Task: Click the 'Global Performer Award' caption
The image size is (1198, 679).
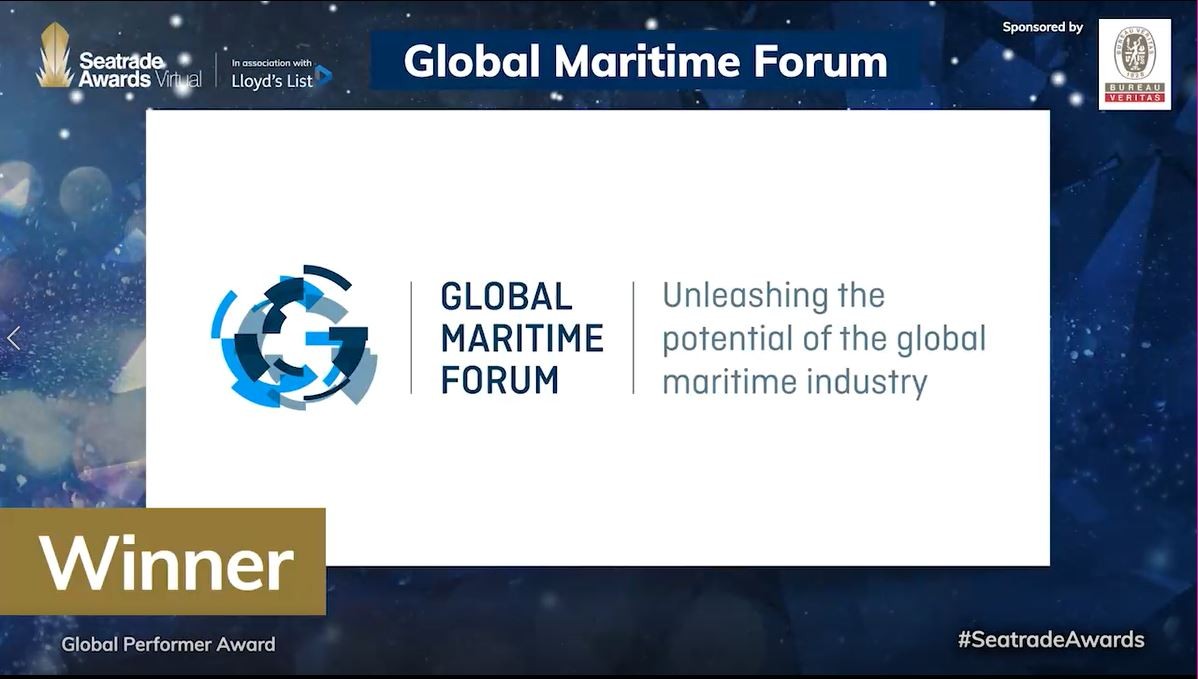Action: [x=168, y=645]
